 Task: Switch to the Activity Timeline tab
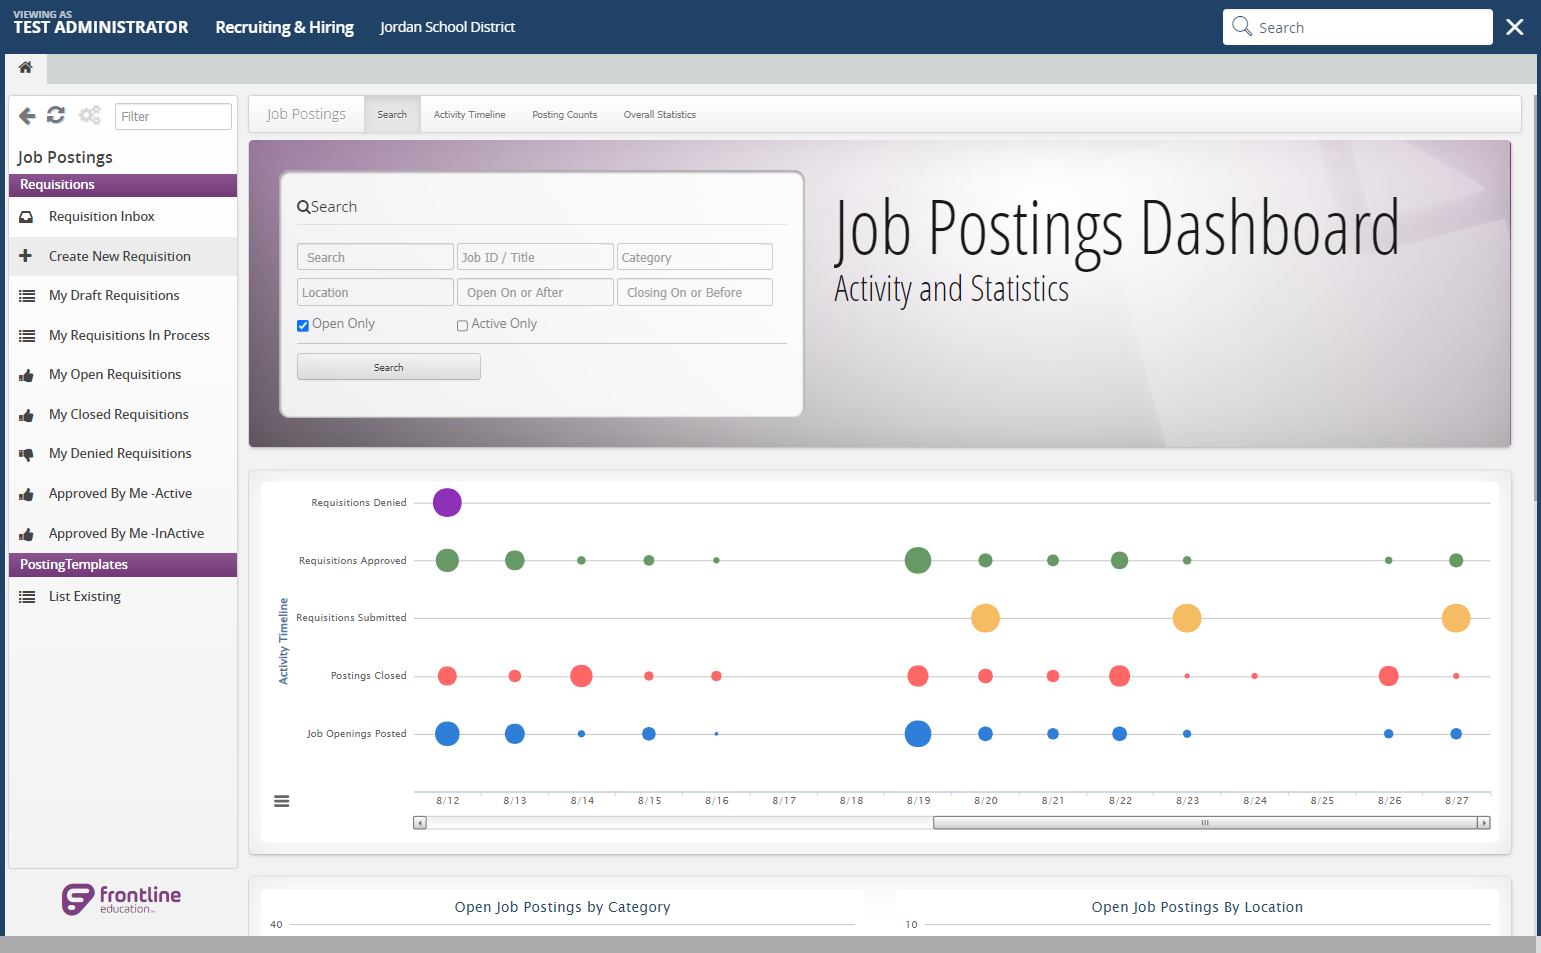click(470, 114)
